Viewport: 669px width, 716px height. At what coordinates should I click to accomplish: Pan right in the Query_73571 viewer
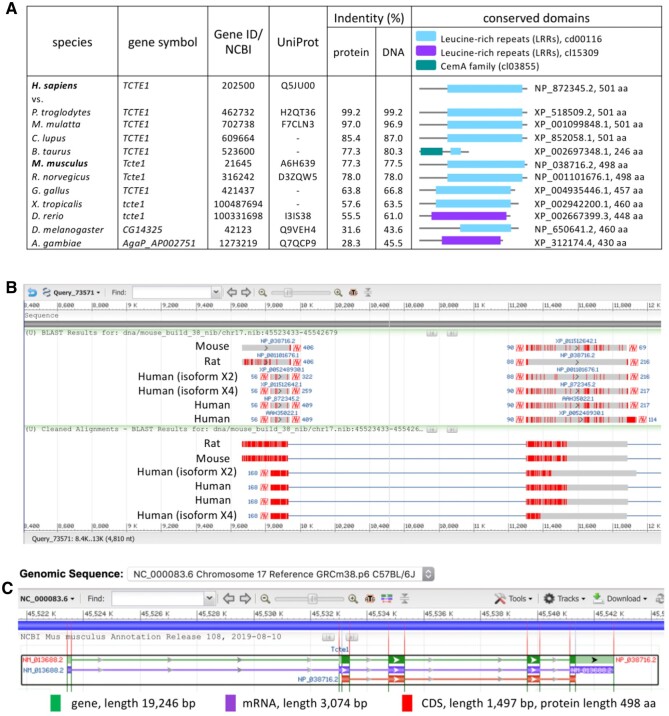(246, 292)
